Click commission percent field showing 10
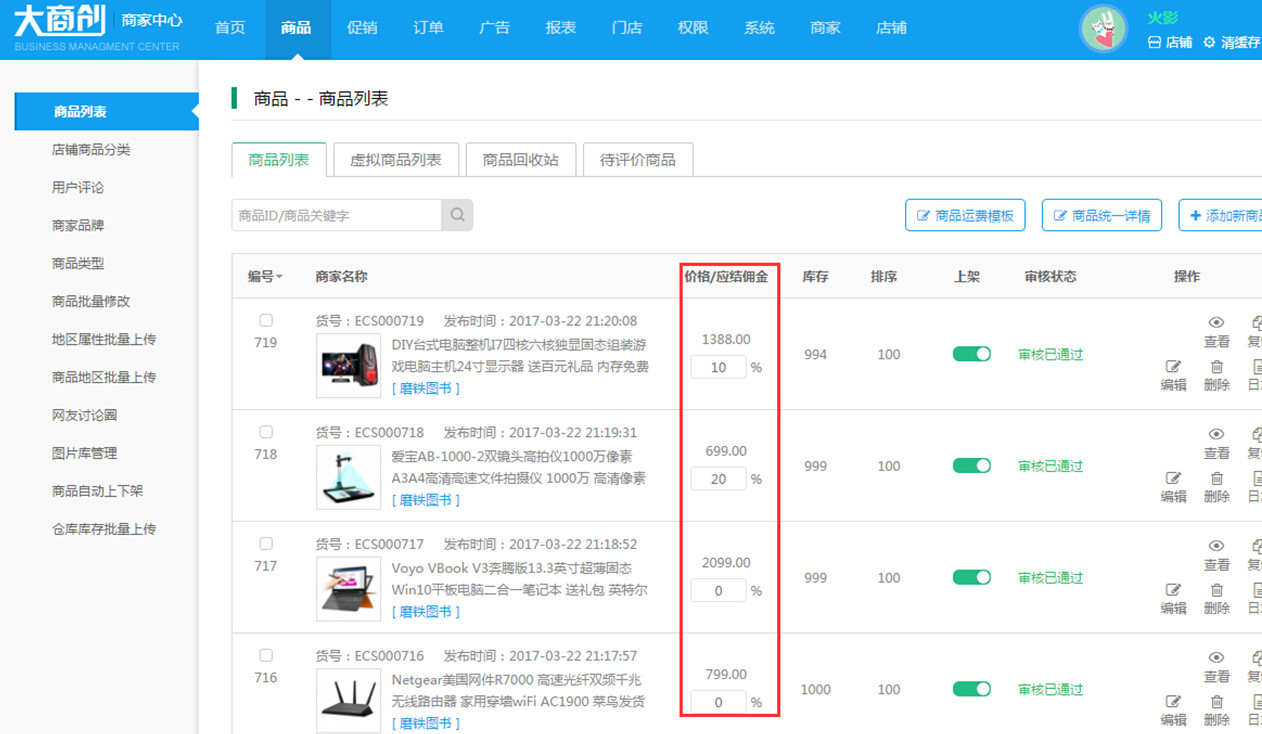The height and width of the screenshot is (734, 1262). point(718,367)
